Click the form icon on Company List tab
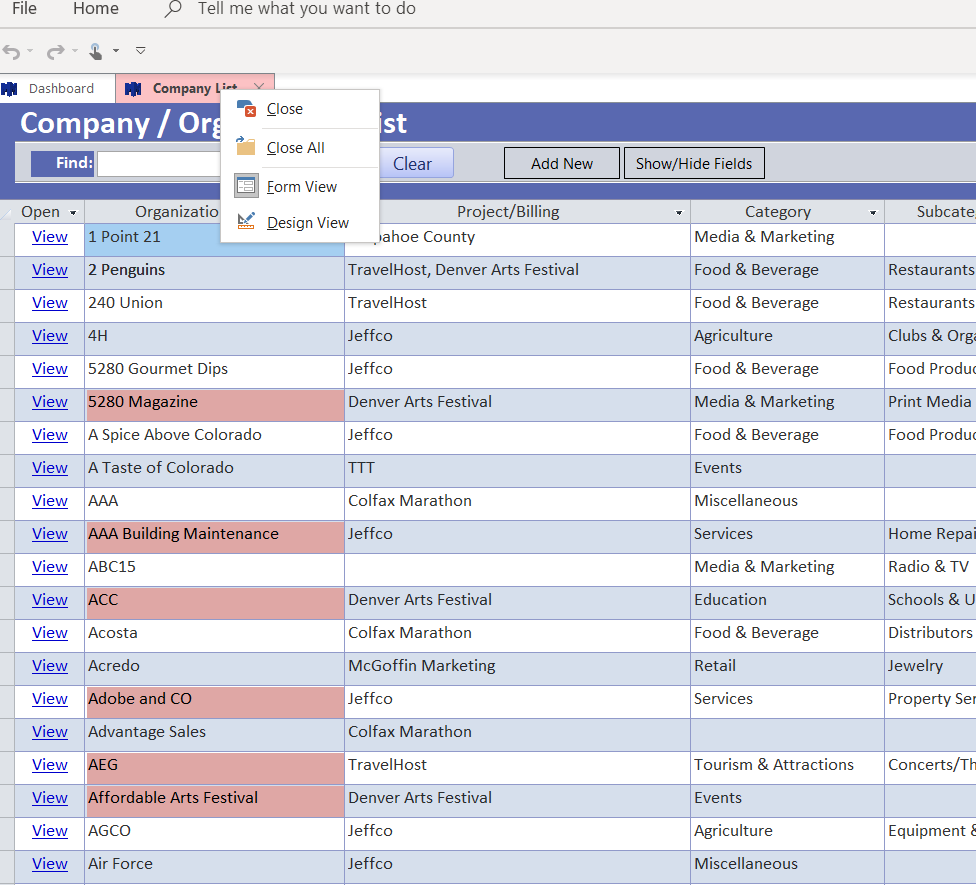Image resolution: width=976 pixels, height=885 pixels. (x=133, y=89)
